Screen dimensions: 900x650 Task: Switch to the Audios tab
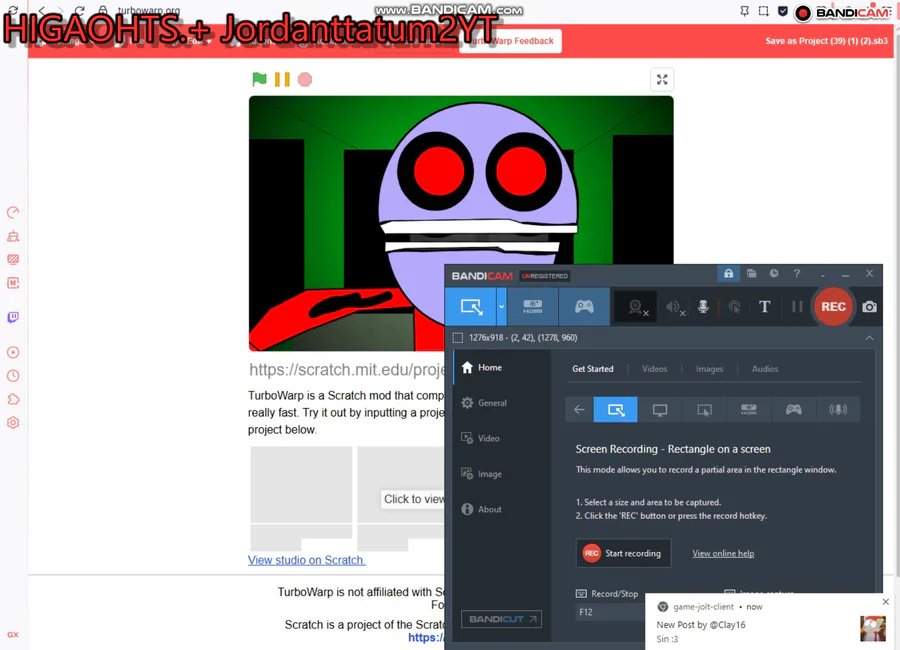coord(765,369)
